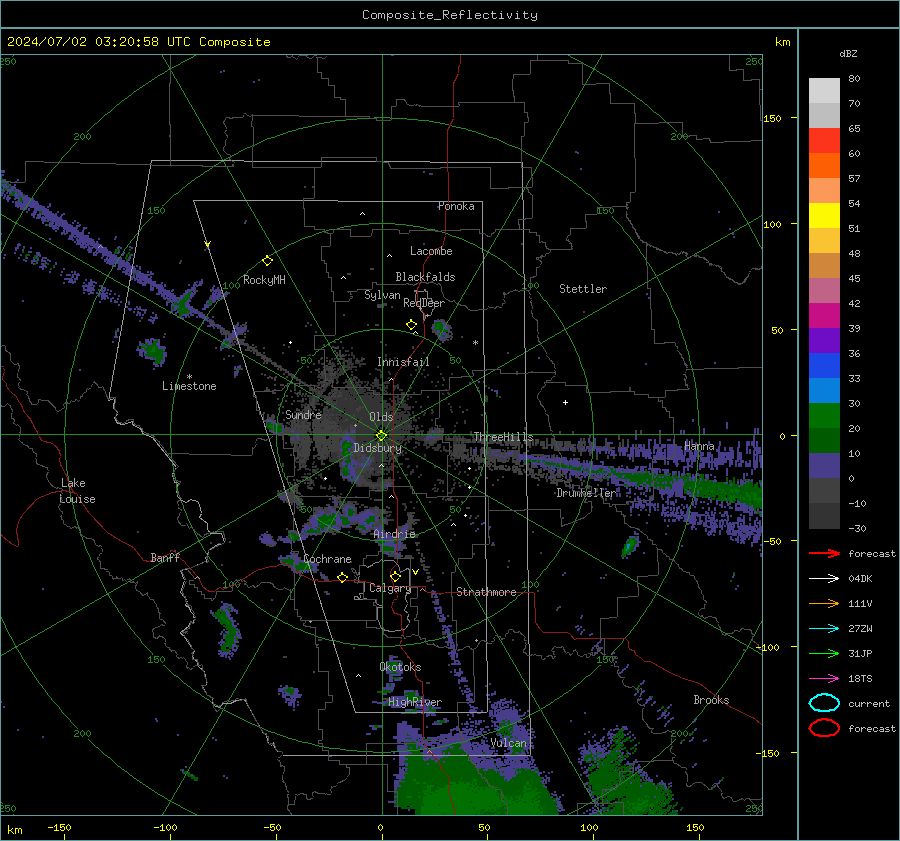Click the lightest gray 70–80 dBZ swatch
900x841 pixels.
pyautogui.click(x=824, y=91)
